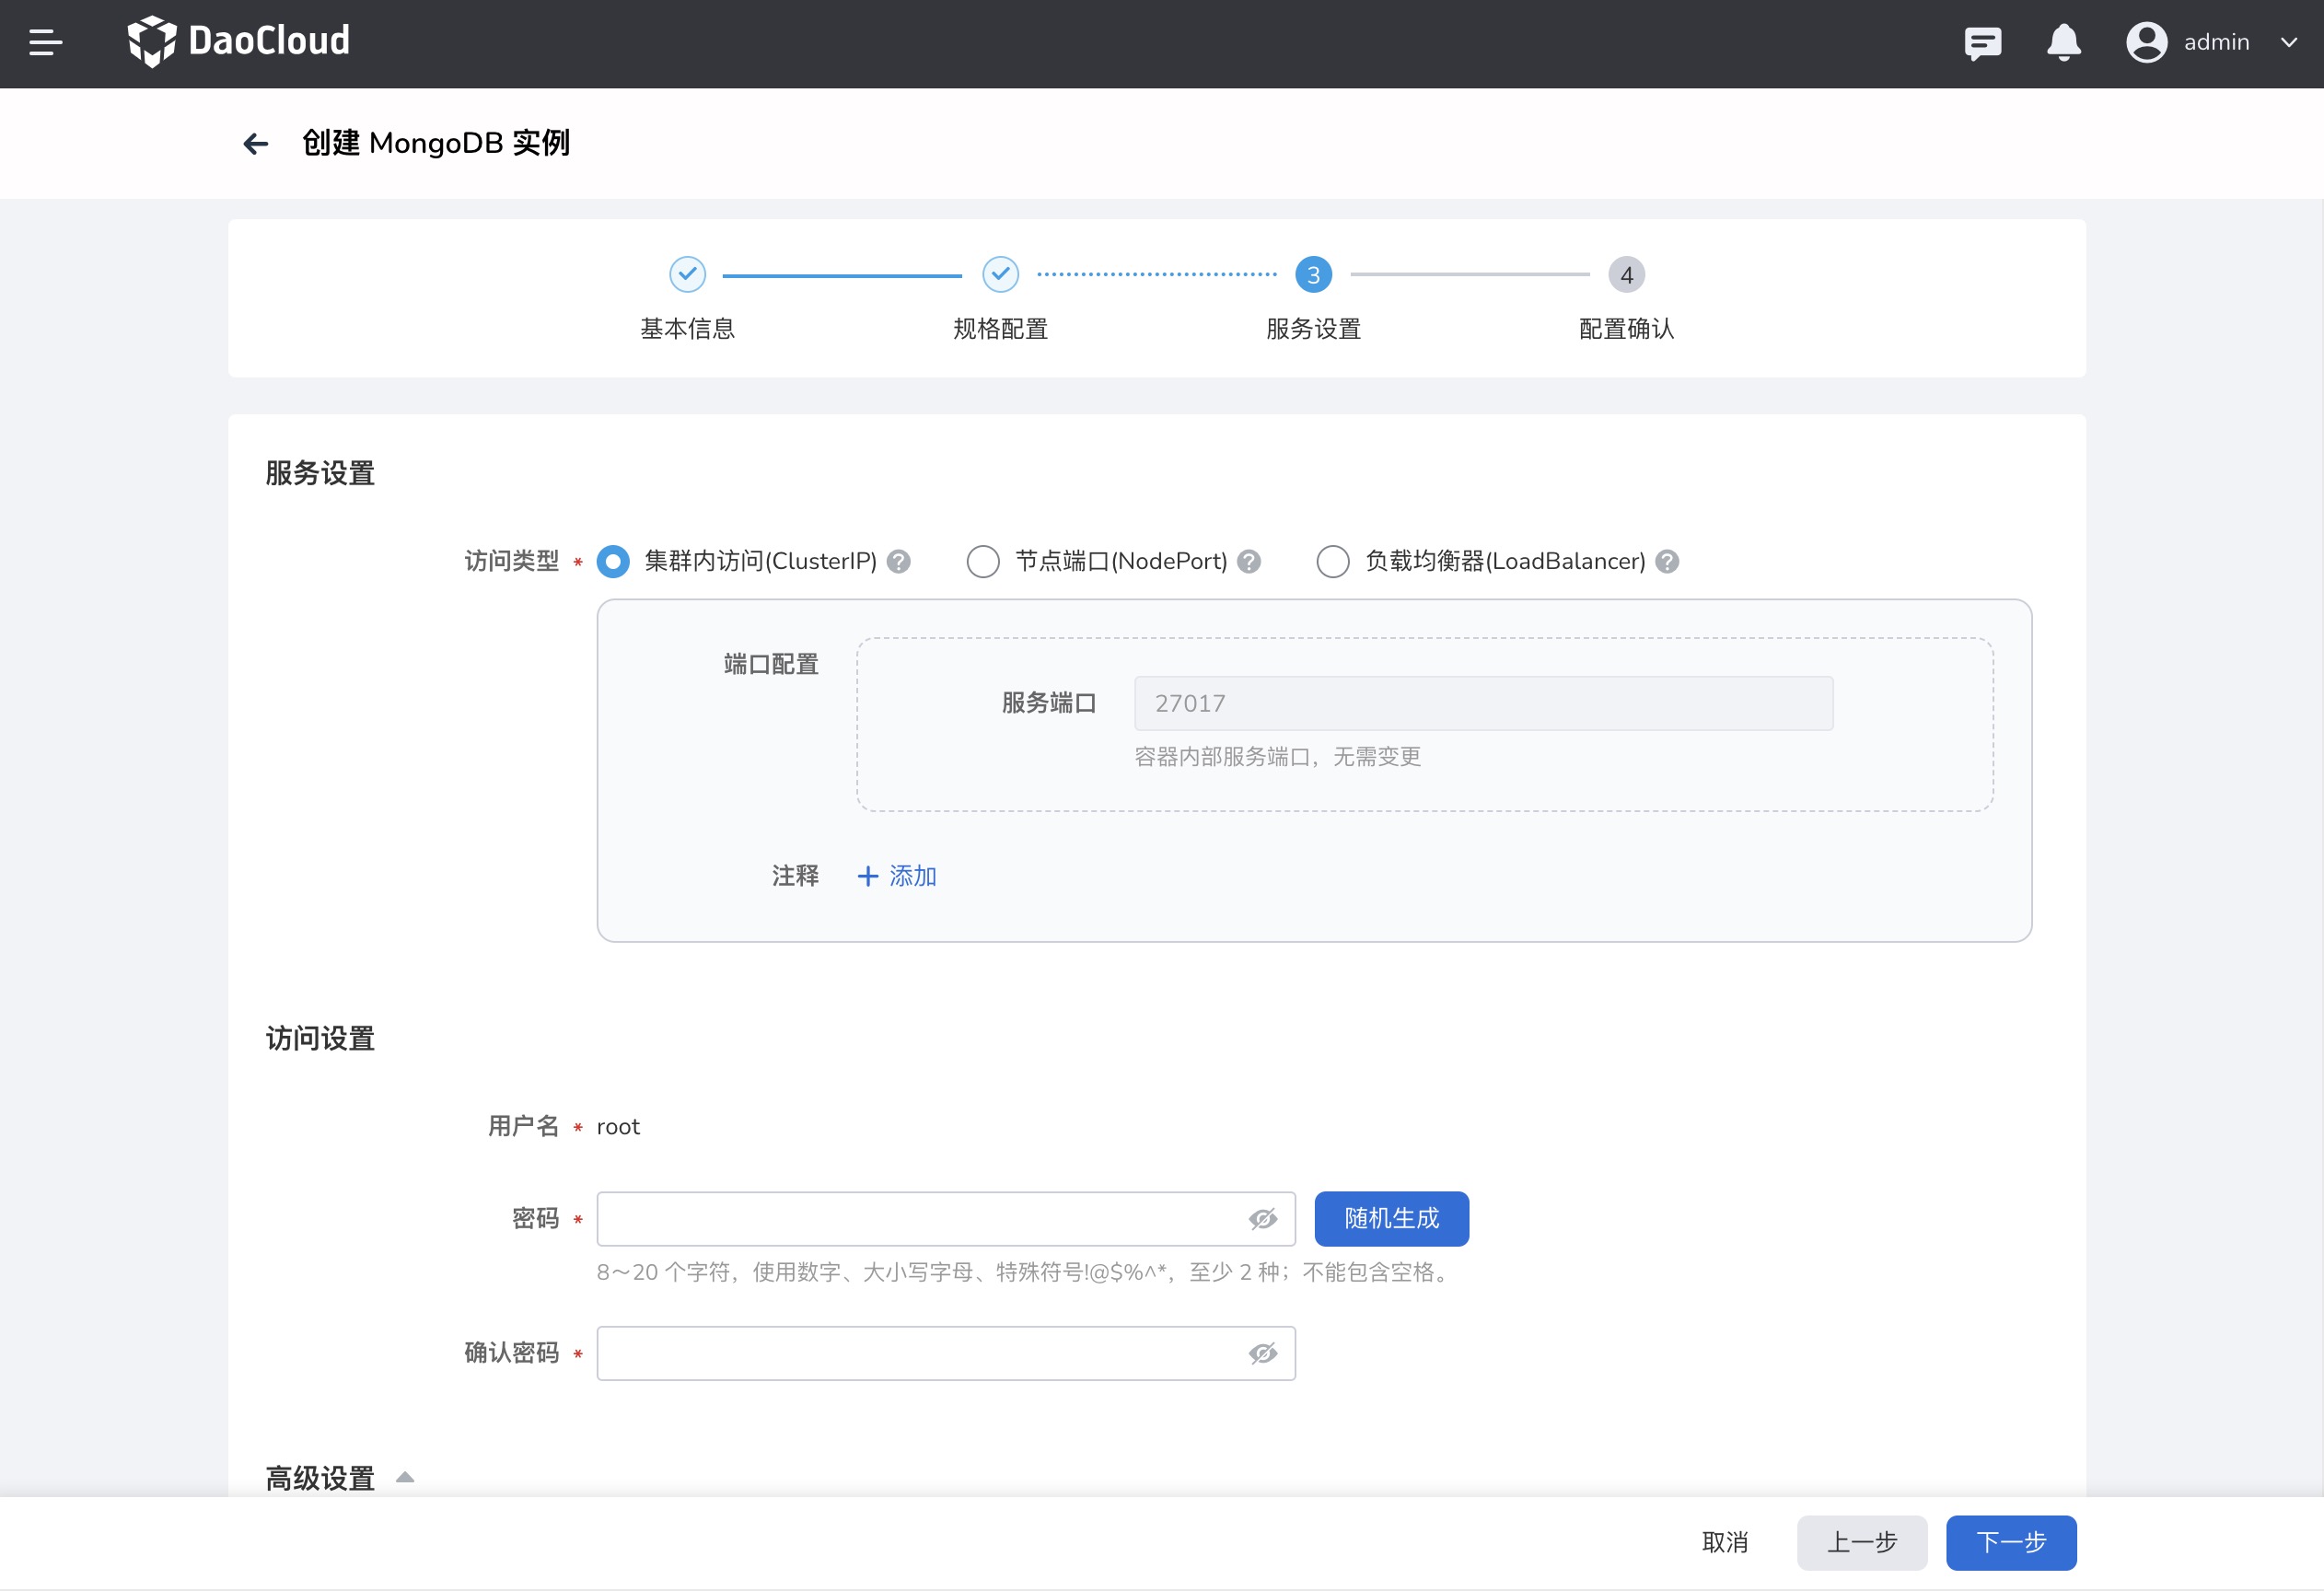Click the root username value

(x=618, y=1127)
